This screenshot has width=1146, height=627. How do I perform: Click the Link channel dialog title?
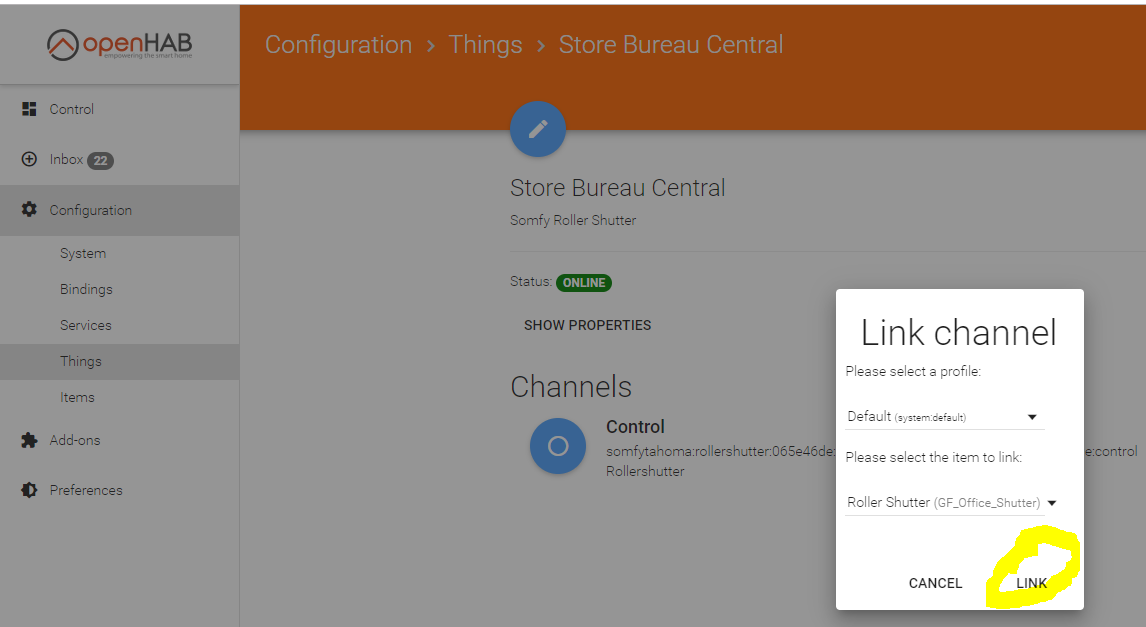tap(958, 332)
